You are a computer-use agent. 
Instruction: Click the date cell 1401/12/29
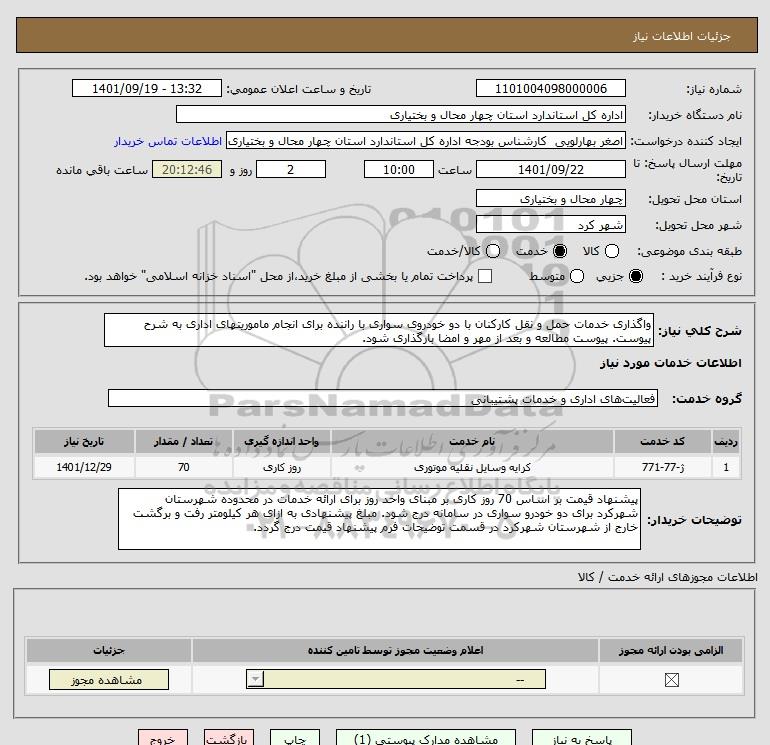point(83,467)
